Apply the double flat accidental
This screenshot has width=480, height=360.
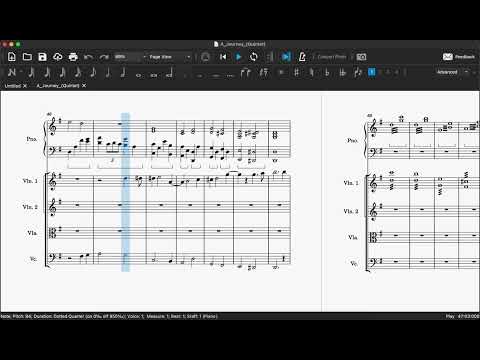coord(342,72)
